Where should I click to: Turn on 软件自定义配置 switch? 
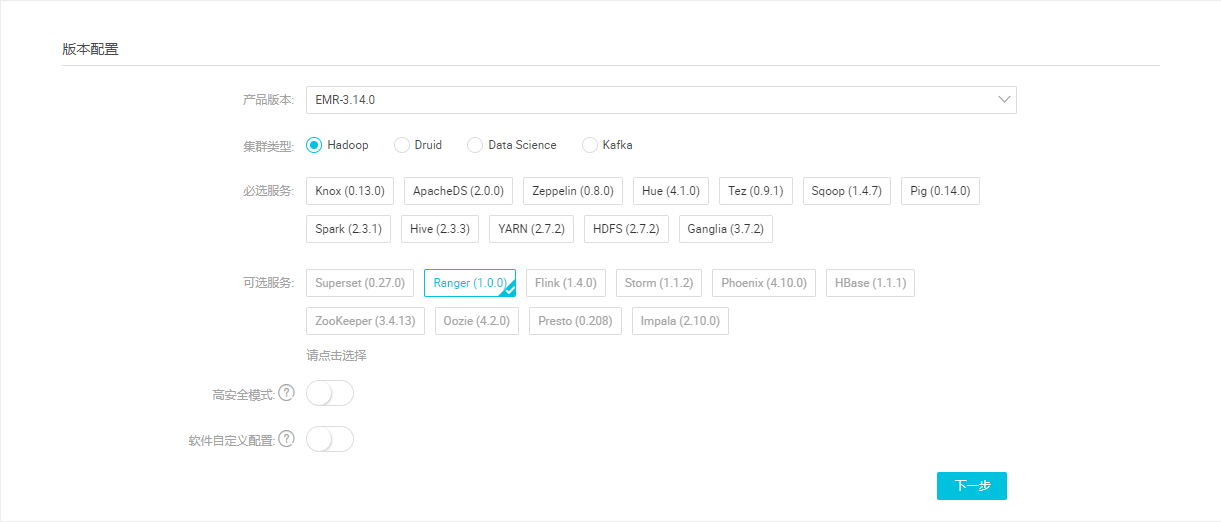click(x=330, y=439)
